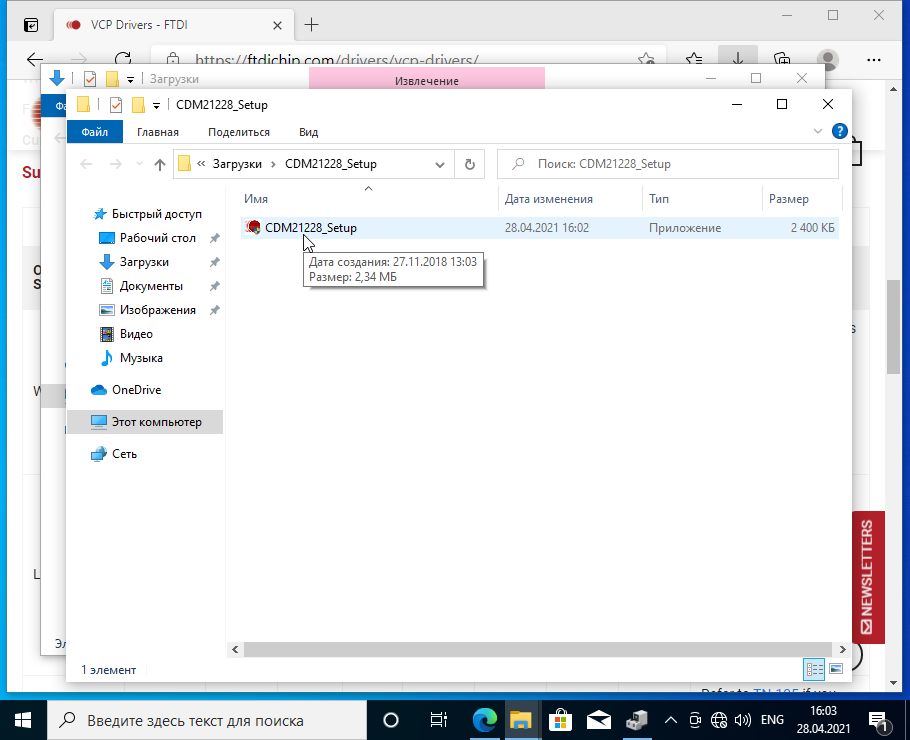Sort by the Тип column header
Viewport: 910px width, 740px height.
coord(659,199)
